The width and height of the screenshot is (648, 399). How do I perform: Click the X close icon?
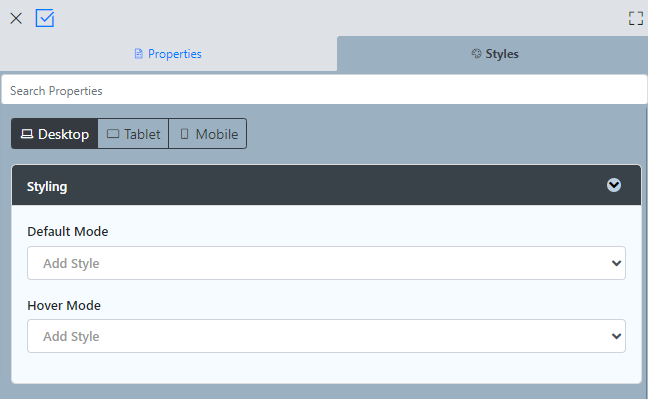16,18
